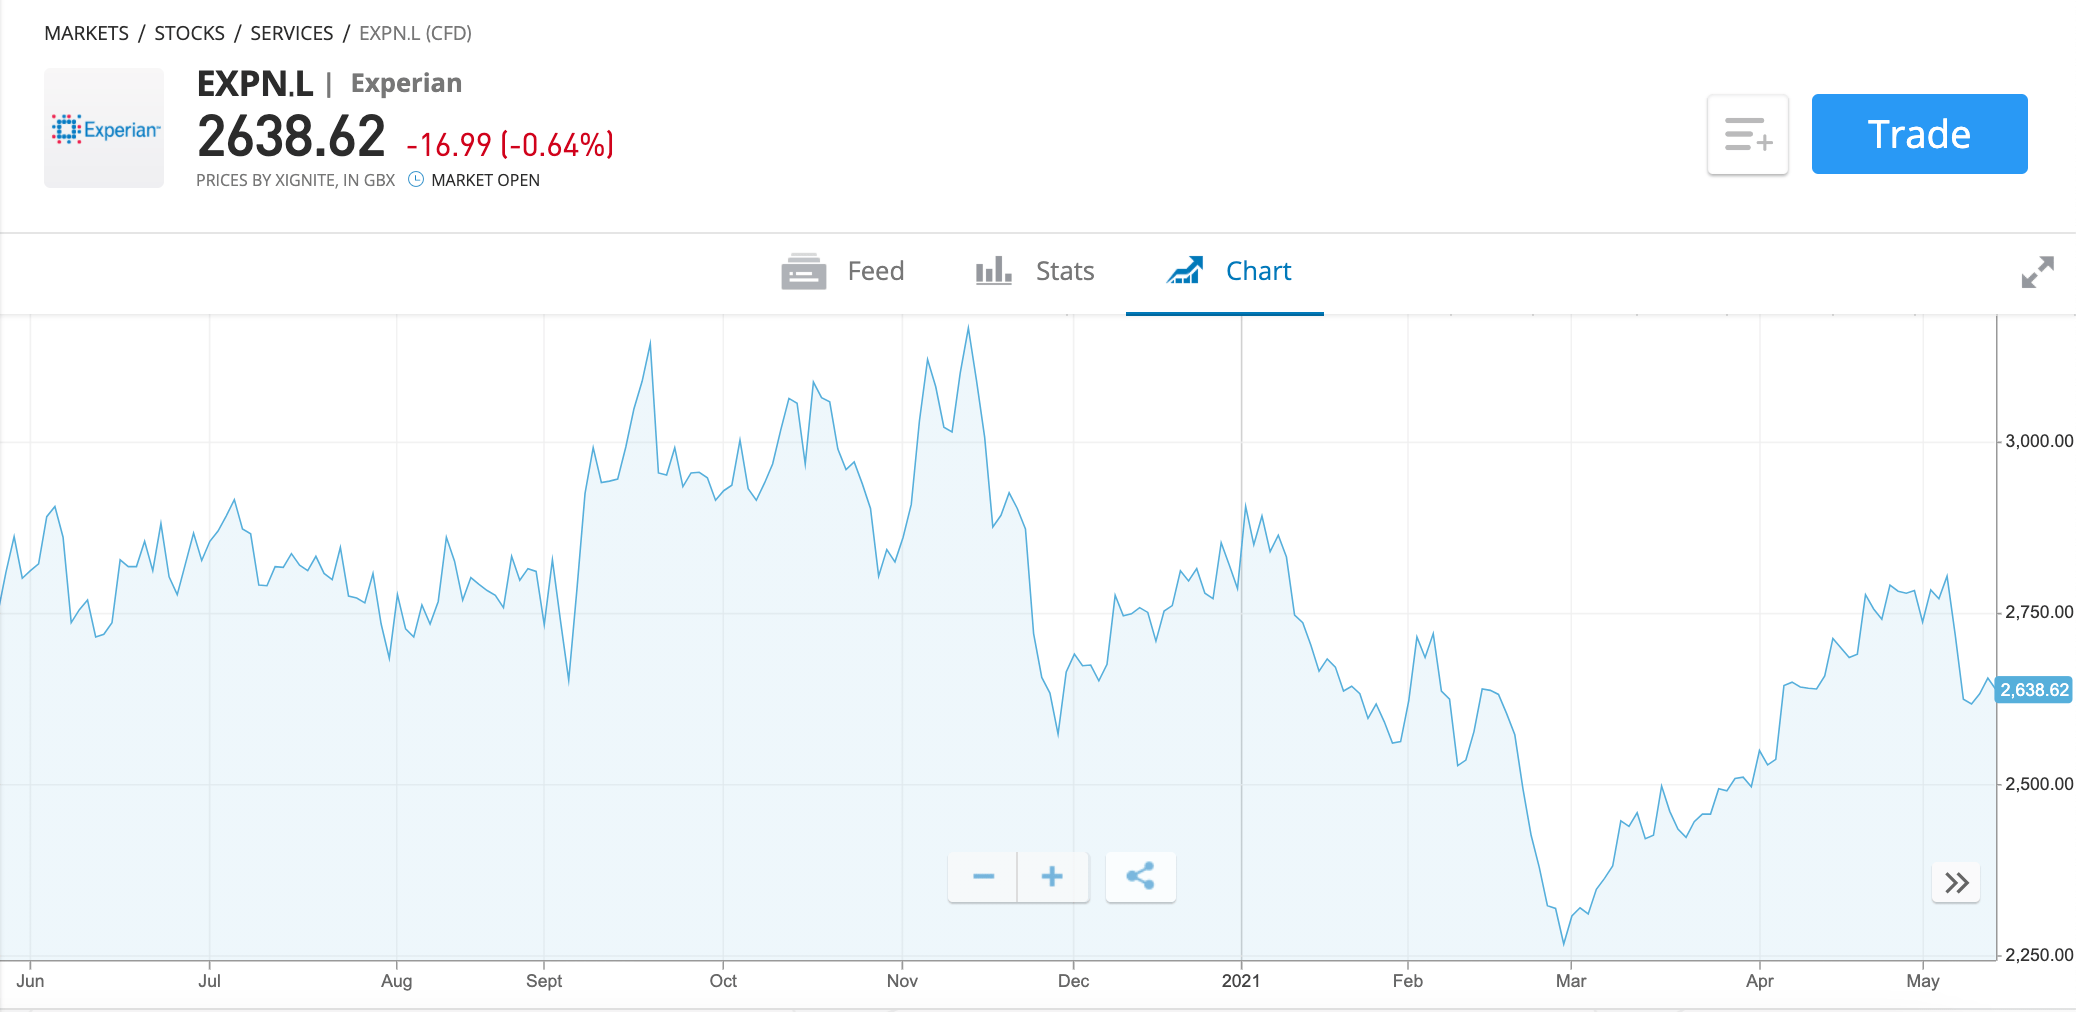Click the 2,500.00 price axis label
Viewport: 2076px width, 1012px height.
click(x=2039, y=784)
